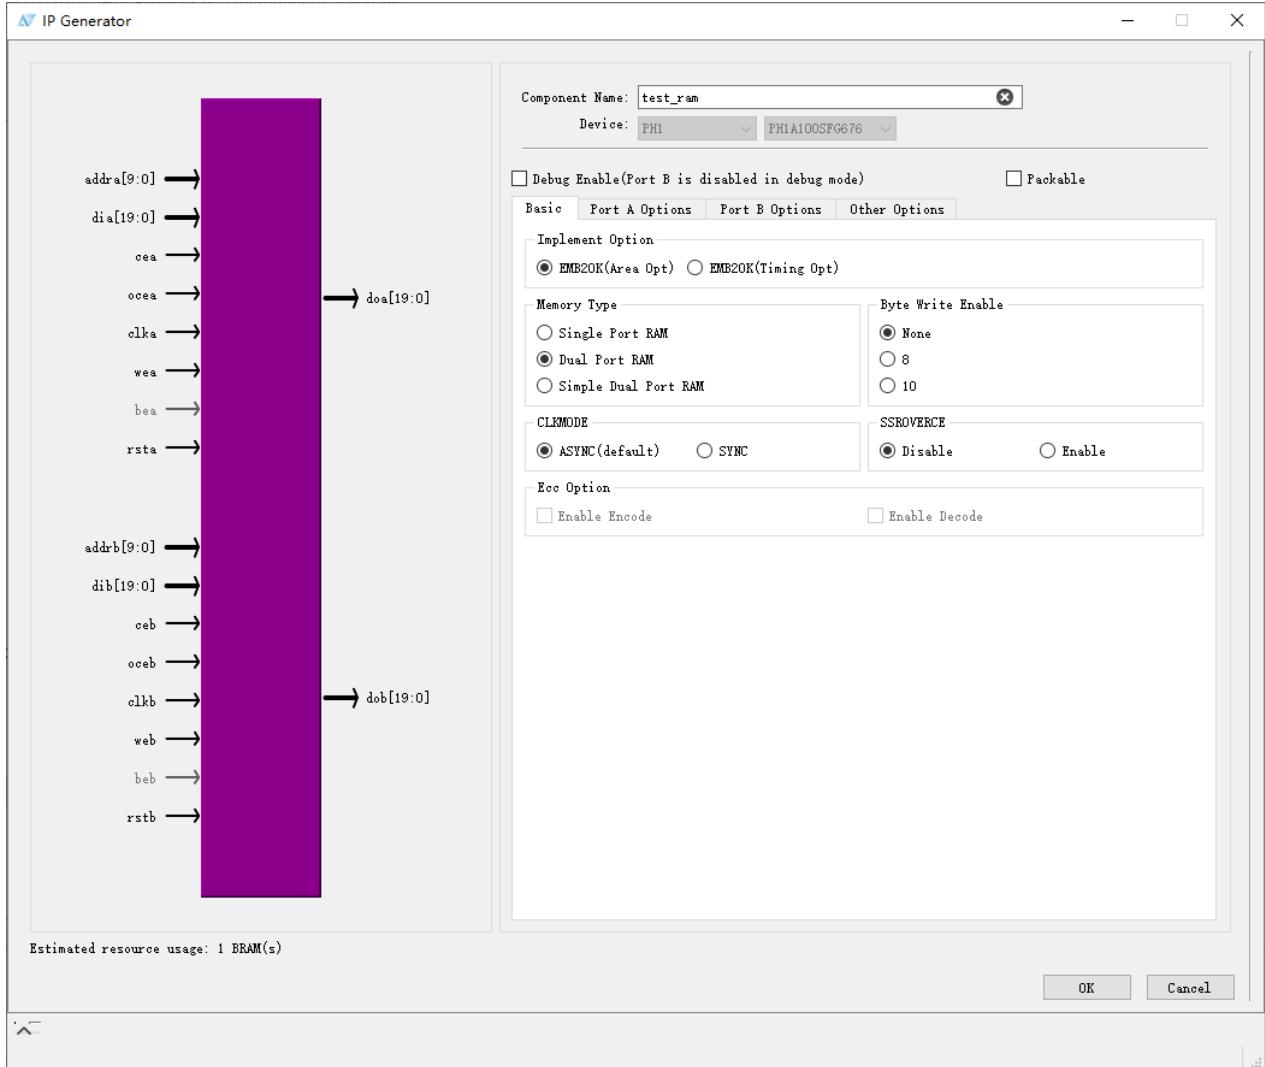Confirm with the OK button
This screenshot has height=1067, width=1265.
1087,988
